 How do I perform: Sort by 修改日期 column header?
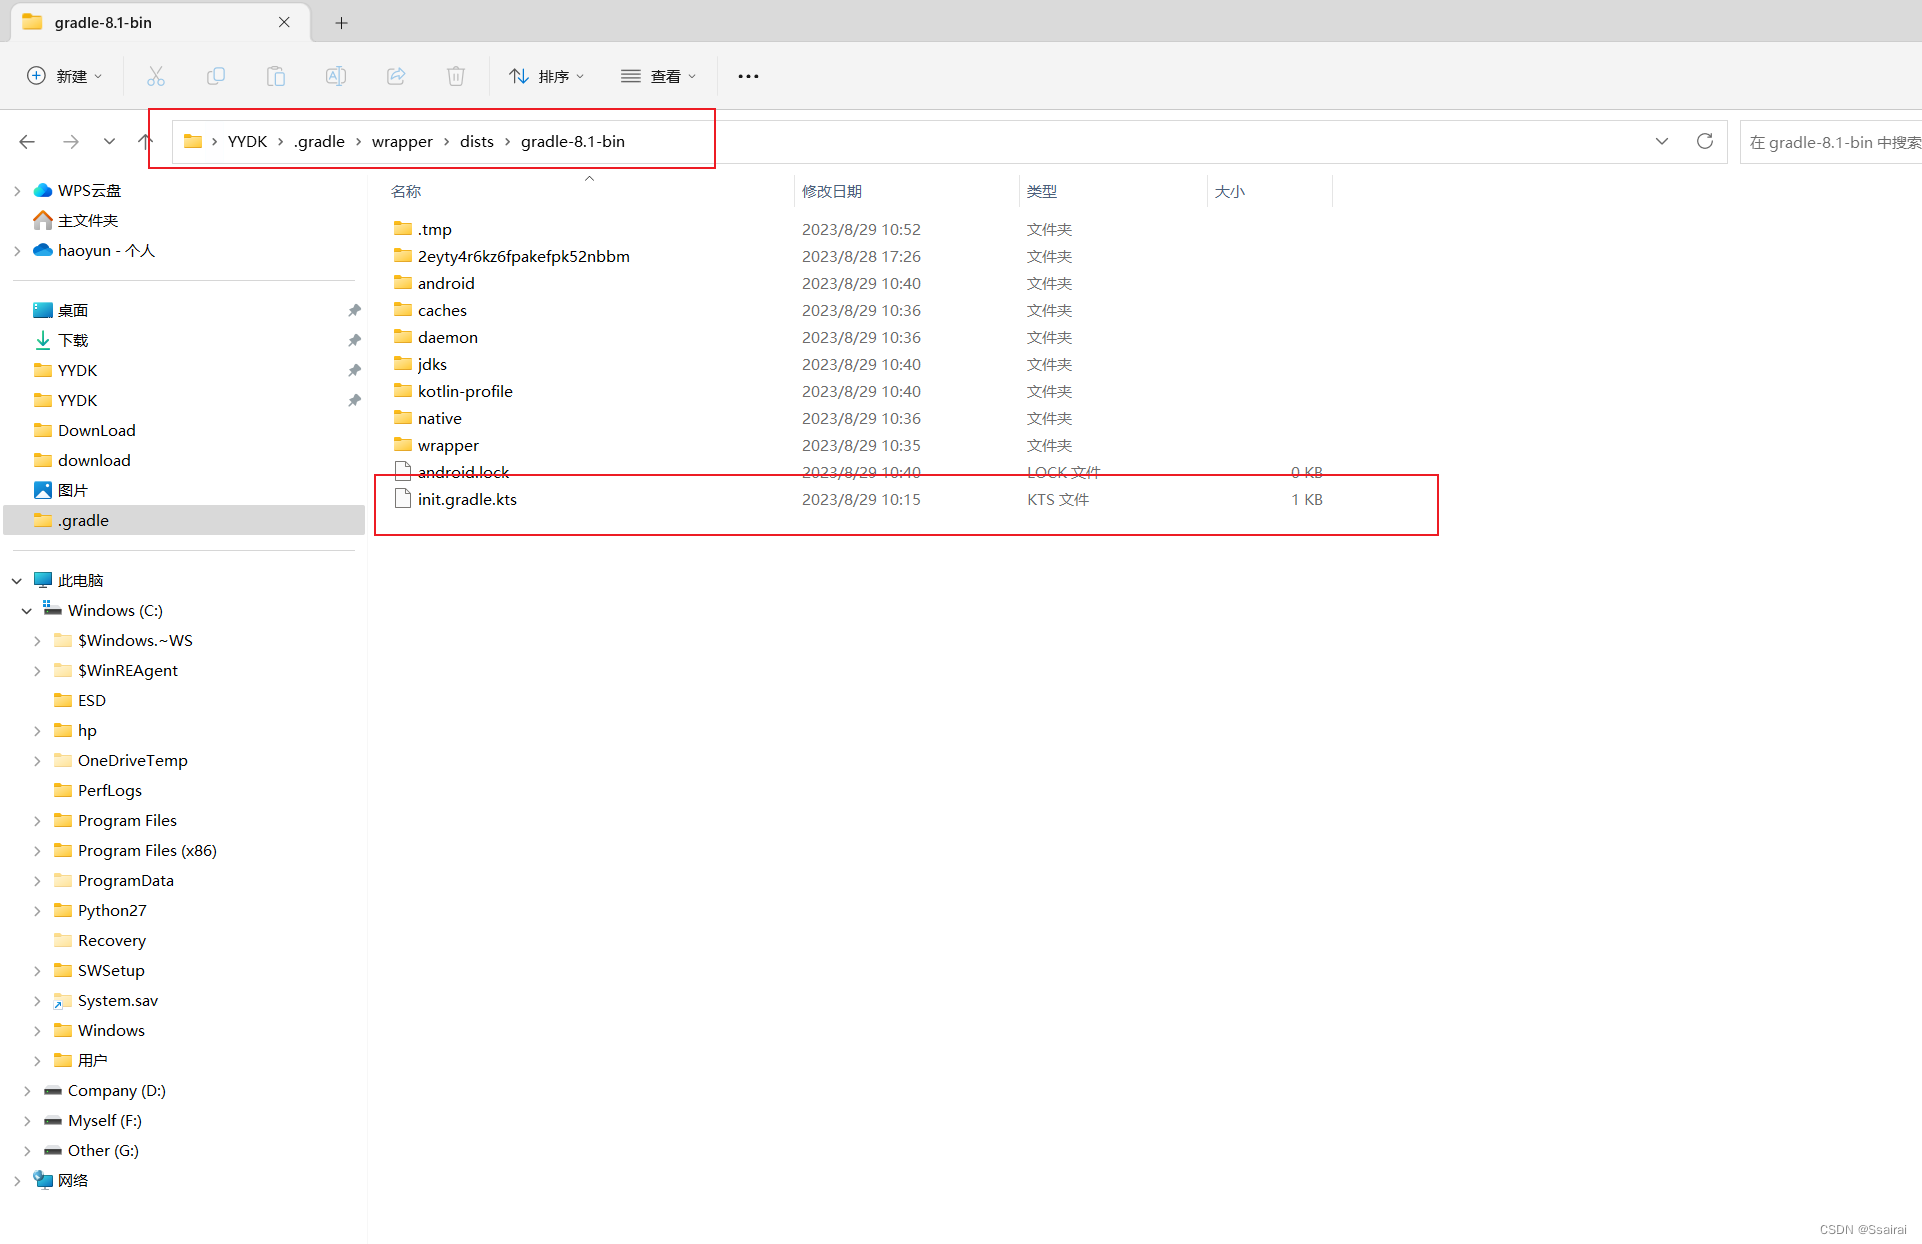click(832, 191)
